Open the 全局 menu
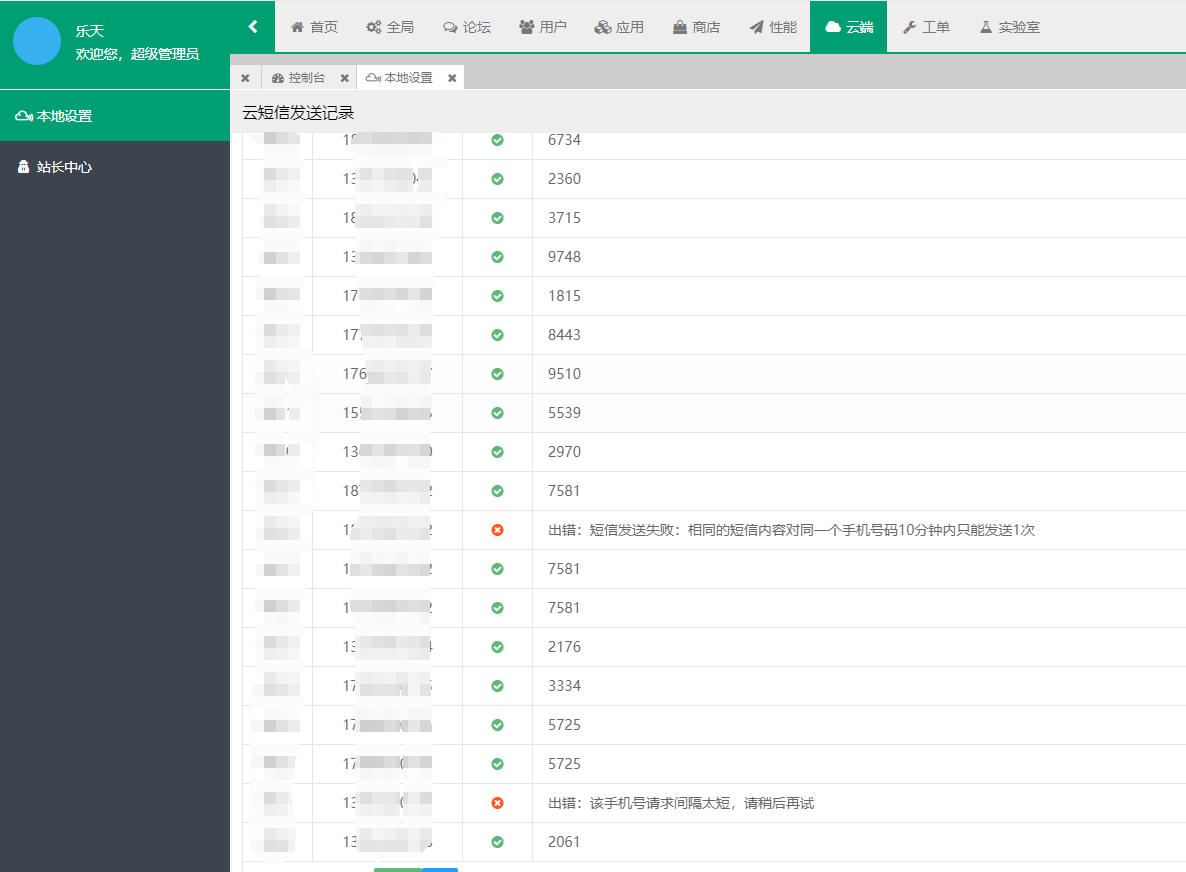Image resolution: width=1186 pixels, height=872 pixels. (390, 27)
